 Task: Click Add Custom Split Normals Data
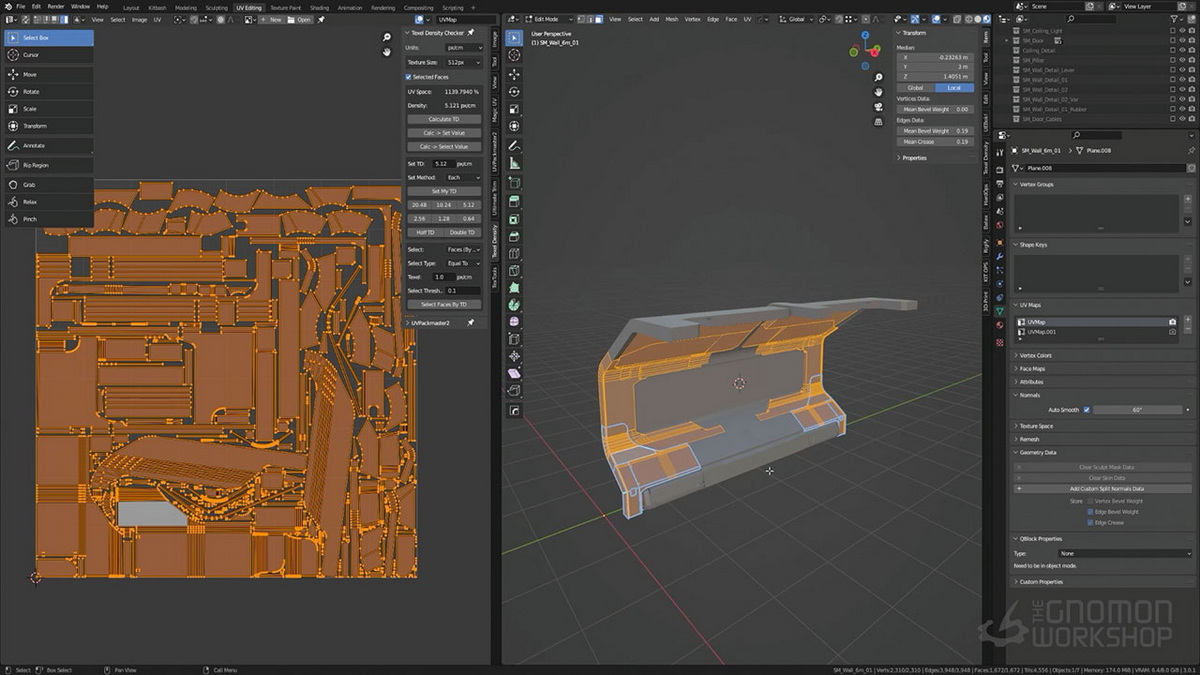point(1105,489)
